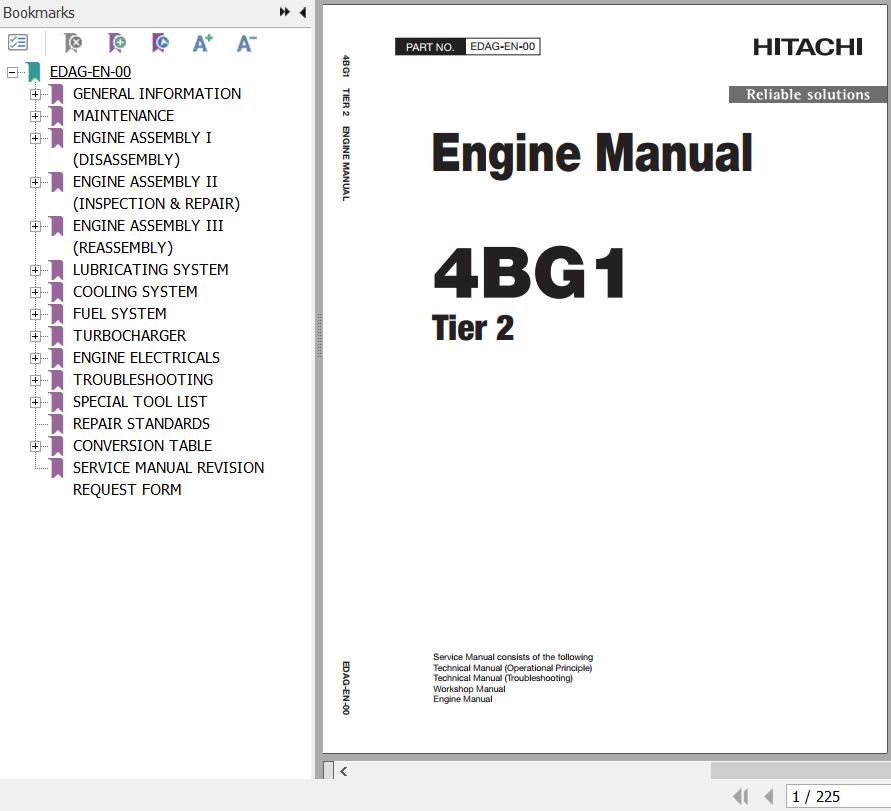Click the page number input field
Screen dimensions: 891x811
(838, 796)
